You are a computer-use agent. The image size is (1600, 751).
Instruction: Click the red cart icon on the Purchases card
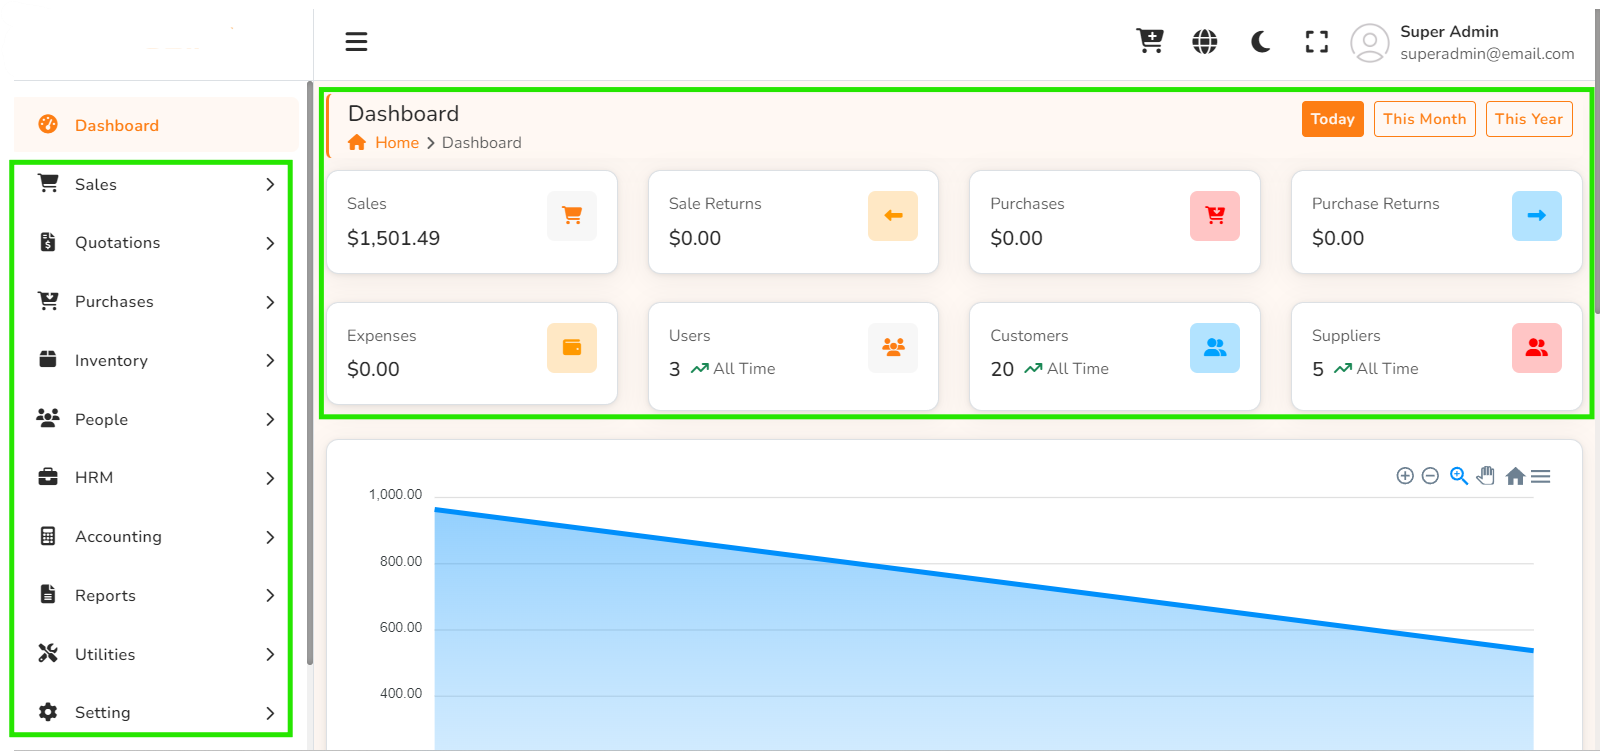point(1215,216)
